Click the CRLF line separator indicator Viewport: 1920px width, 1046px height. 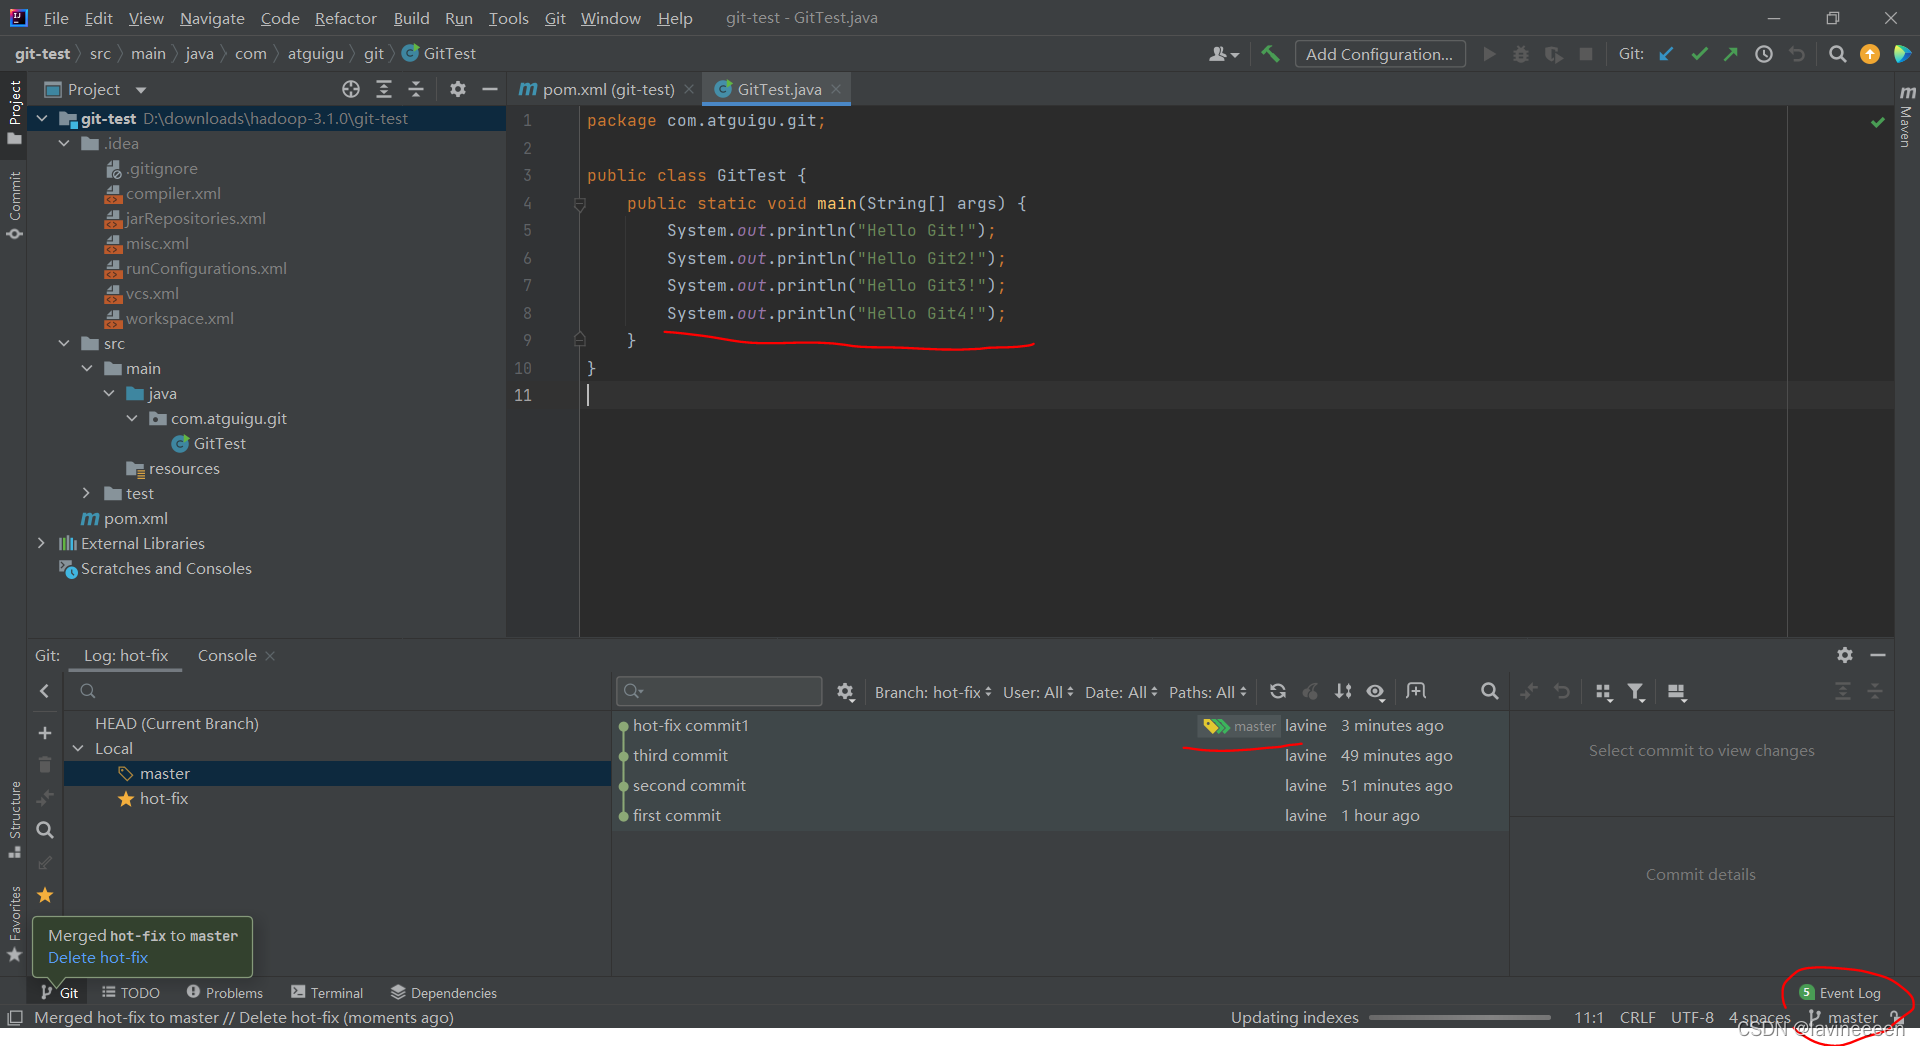[1638, 1018]
